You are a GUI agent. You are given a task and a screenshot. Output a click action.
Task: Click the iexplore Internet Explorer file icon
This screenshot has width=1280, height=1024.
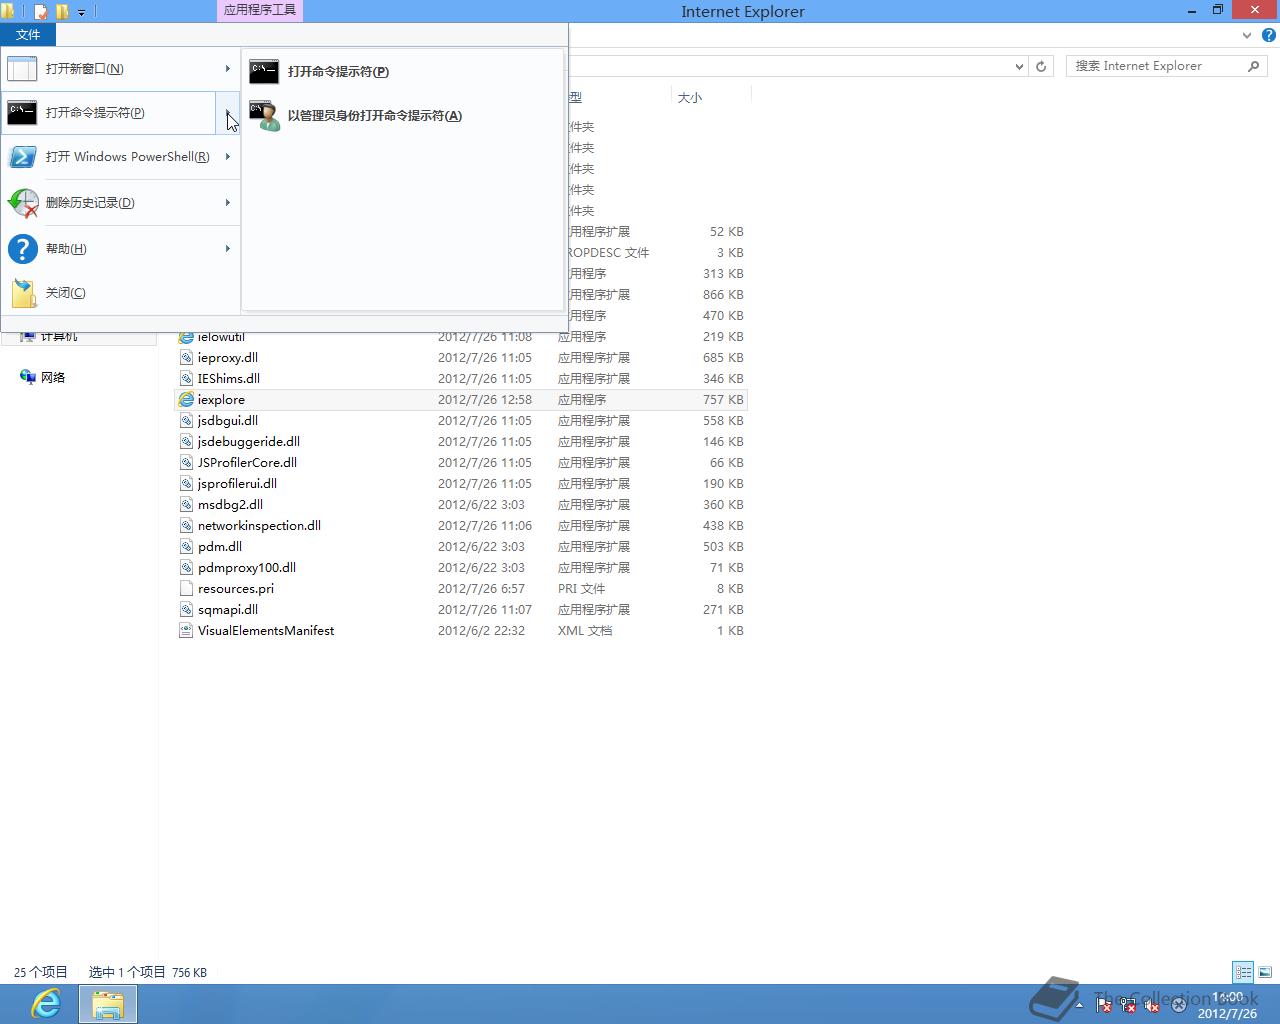tap(186, 399)
